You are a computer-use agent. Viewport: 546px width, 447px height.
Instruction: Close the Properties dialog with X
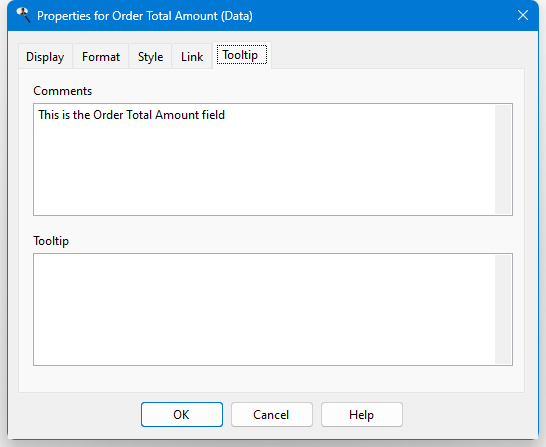coord(523,15)
